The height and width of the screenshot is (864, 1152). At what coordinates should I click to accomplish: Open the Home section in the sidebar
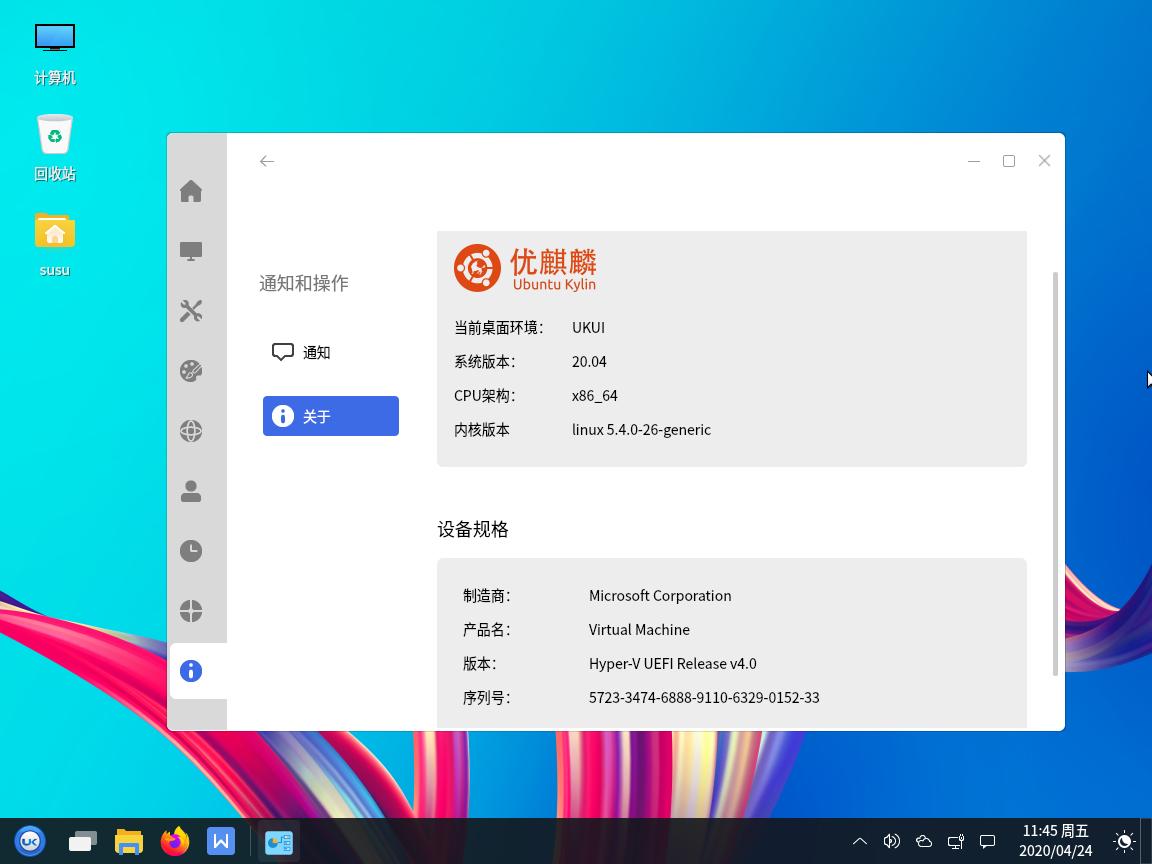pyautogui.click(x=191, y=191)
